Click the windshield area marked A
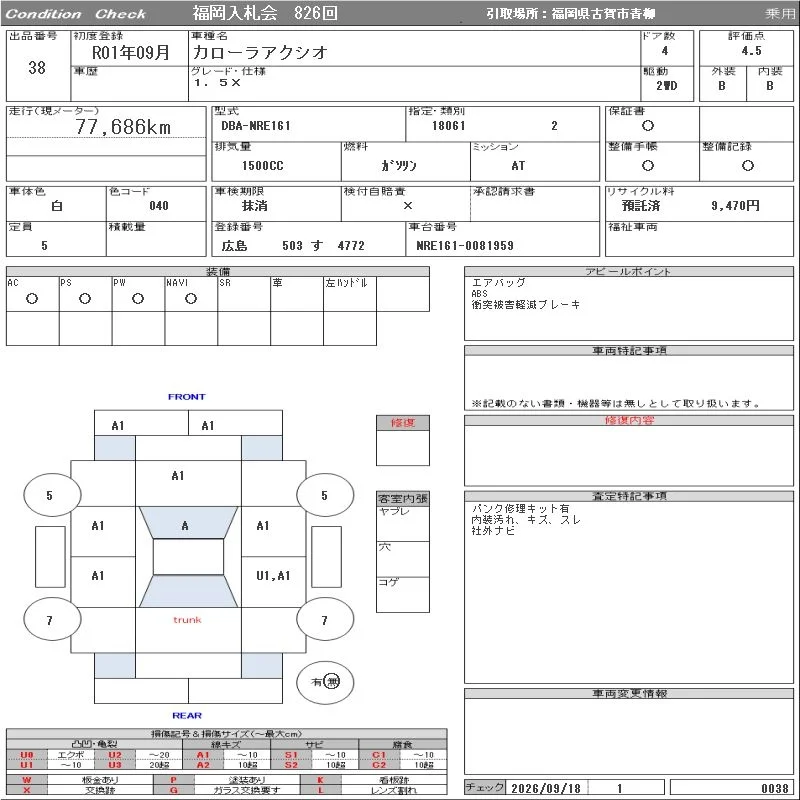The image size is (800, 800). [188, 522]
